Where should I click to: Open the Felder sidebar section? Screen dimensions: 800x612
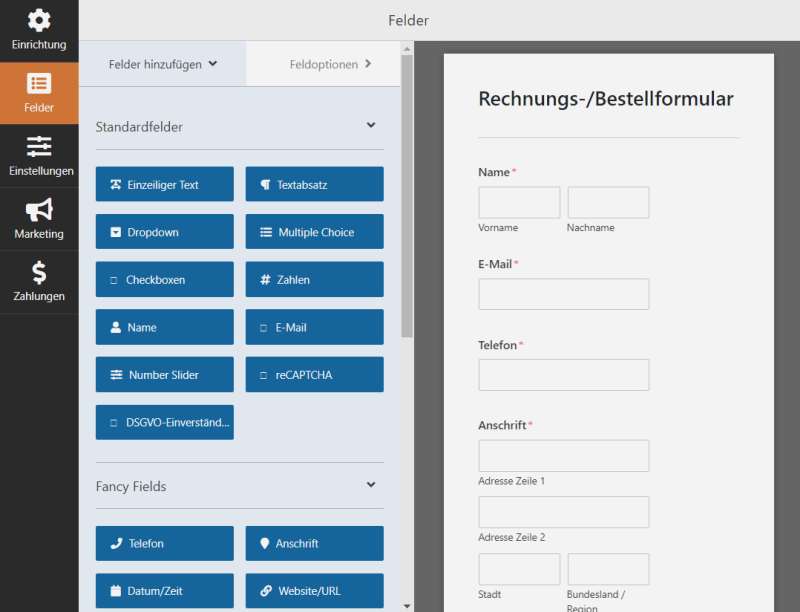(x=39, y=93)
